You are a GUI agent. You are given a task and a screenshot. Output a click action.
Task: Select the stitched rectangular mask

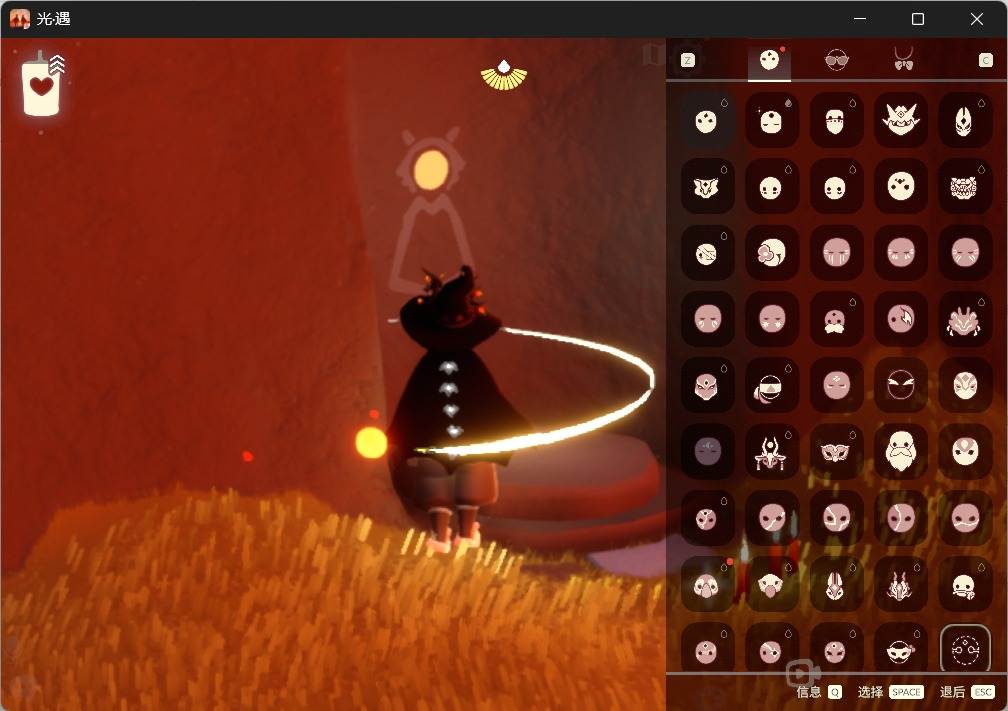tap(836, 120)
